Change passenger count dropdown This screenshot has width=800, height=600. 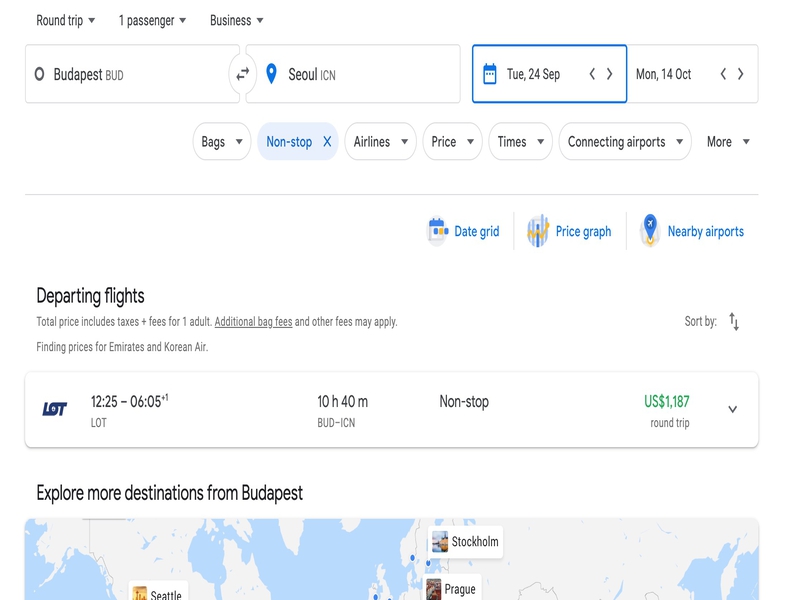[x=152, y=20]
